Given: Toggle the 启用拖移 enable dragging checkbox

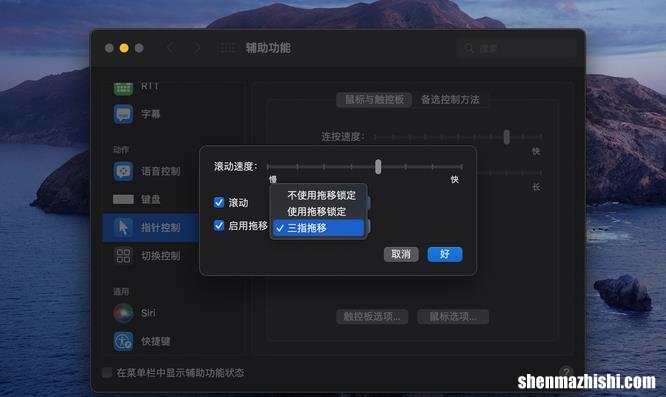Looking at the screenshot, I should click(x=219, y=225).
